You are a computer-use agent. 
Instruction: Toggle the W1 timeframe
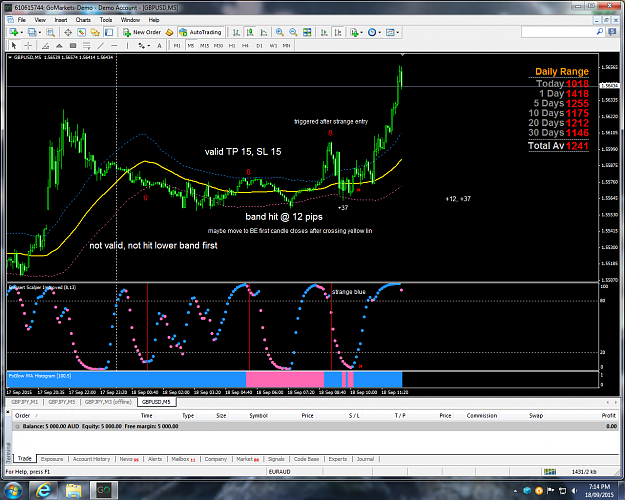click(x=273, y=45)
